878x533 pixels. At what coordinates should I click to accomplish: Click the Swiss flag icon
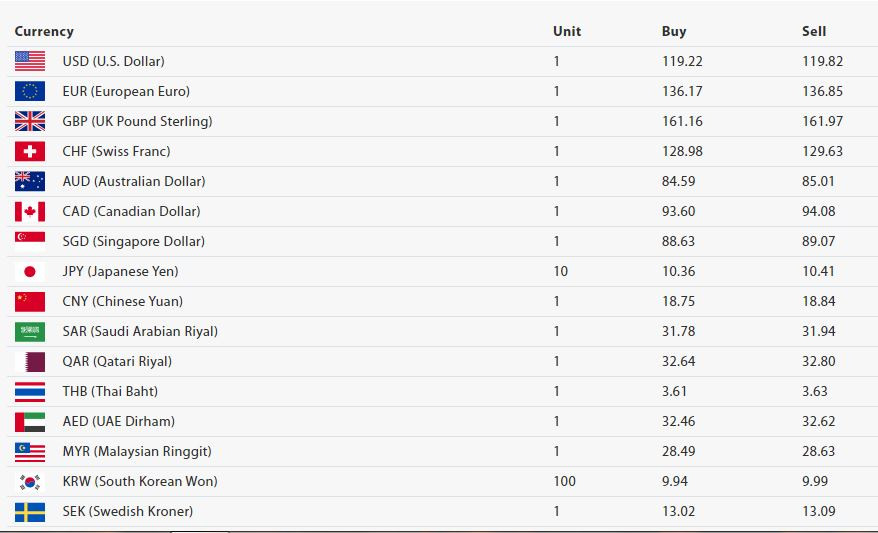30,151
